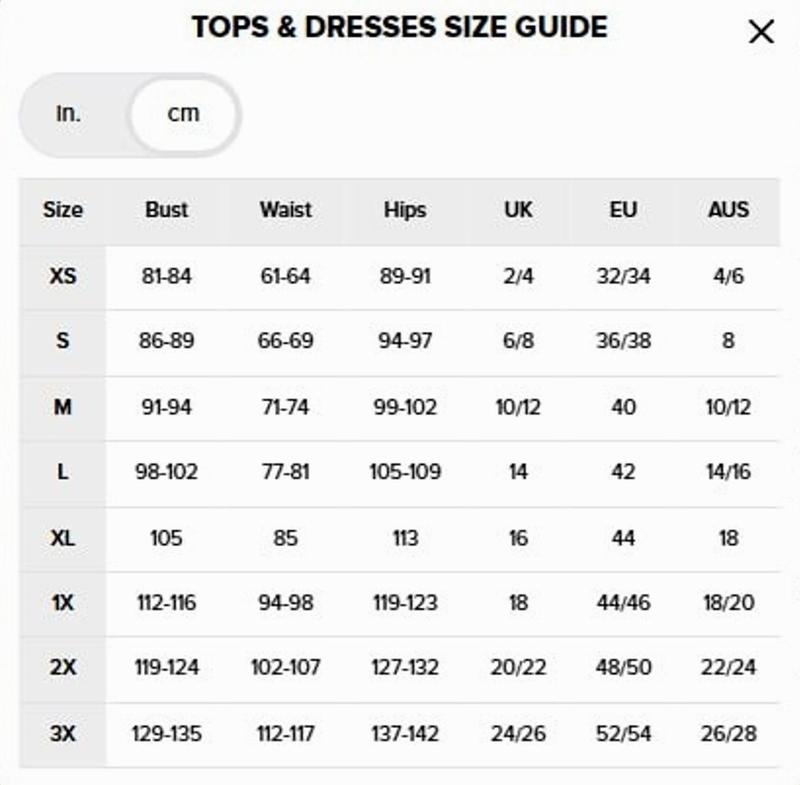Click the Waist column header
Screen dimensions: 800x785
286,210
